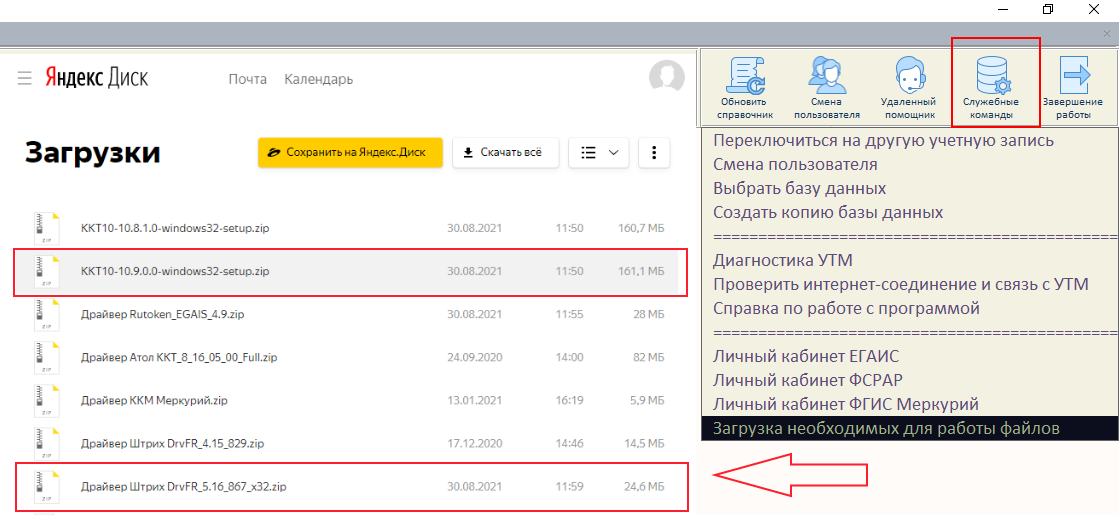Open the 'Почта' link in header

click(x=247, y=79)
